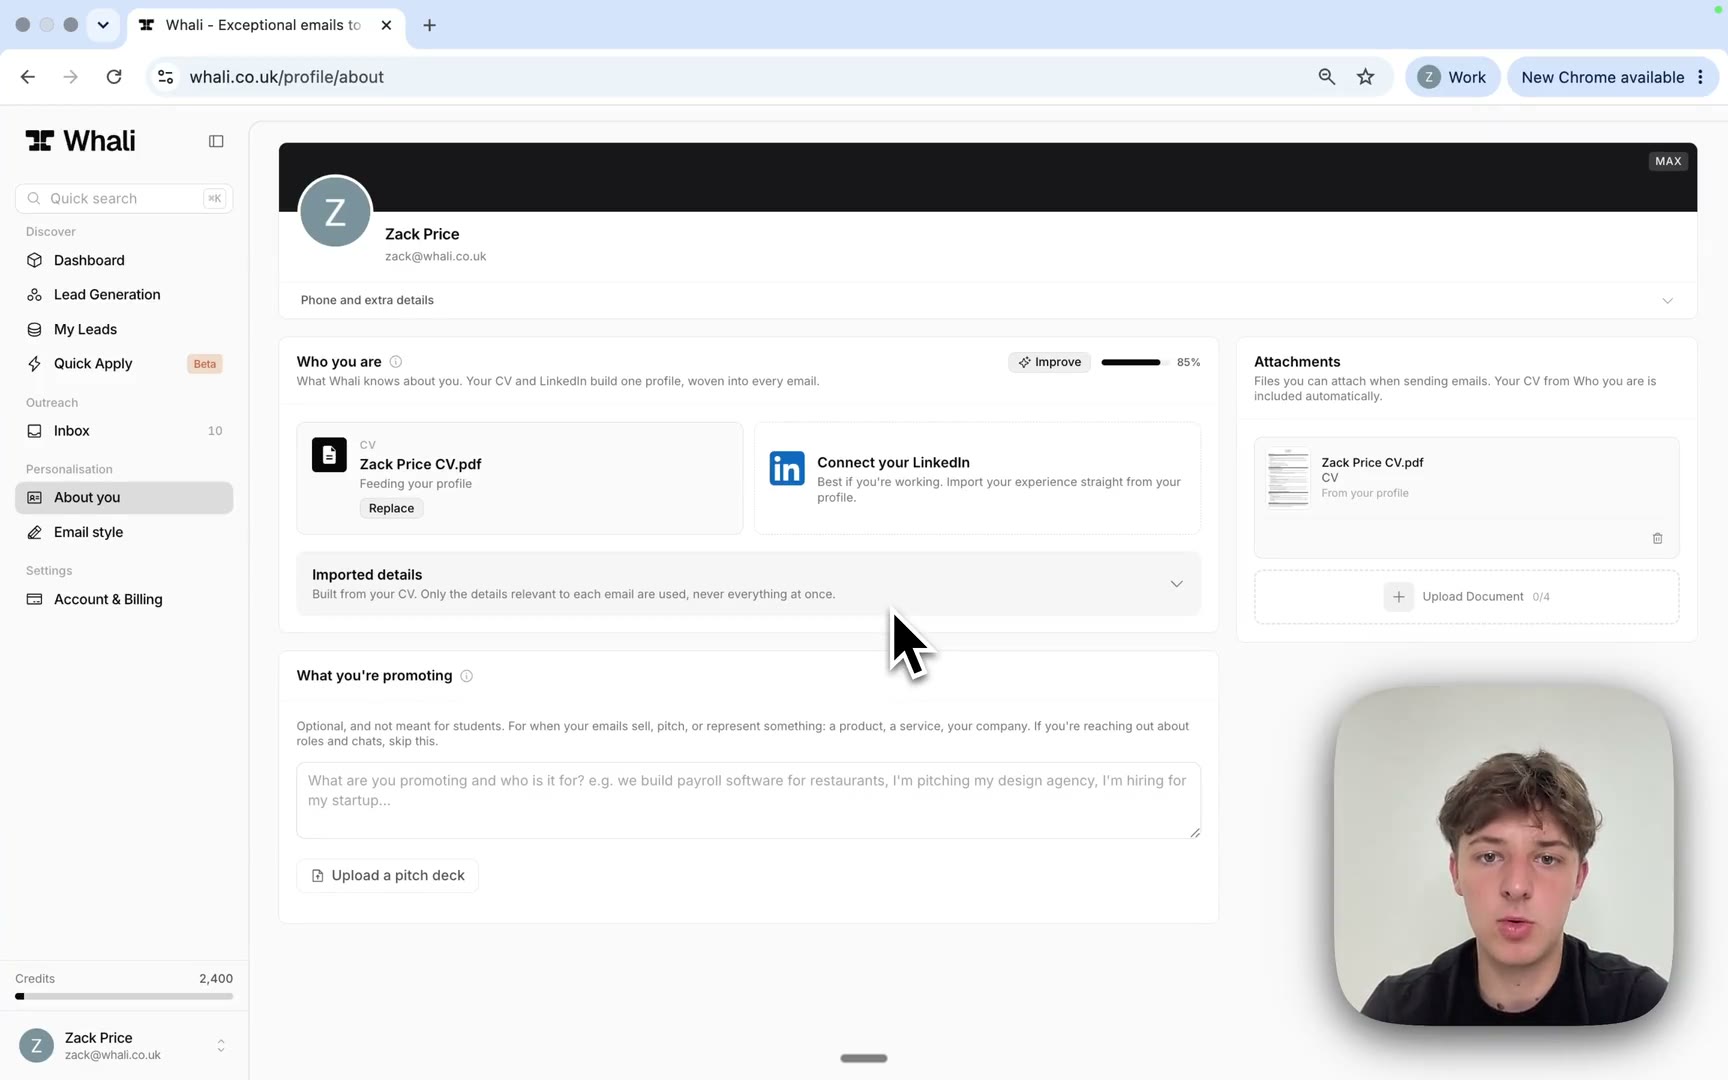1728x1080 pixels.
Task: Go to Lead Generation
Action: [124, 295]
